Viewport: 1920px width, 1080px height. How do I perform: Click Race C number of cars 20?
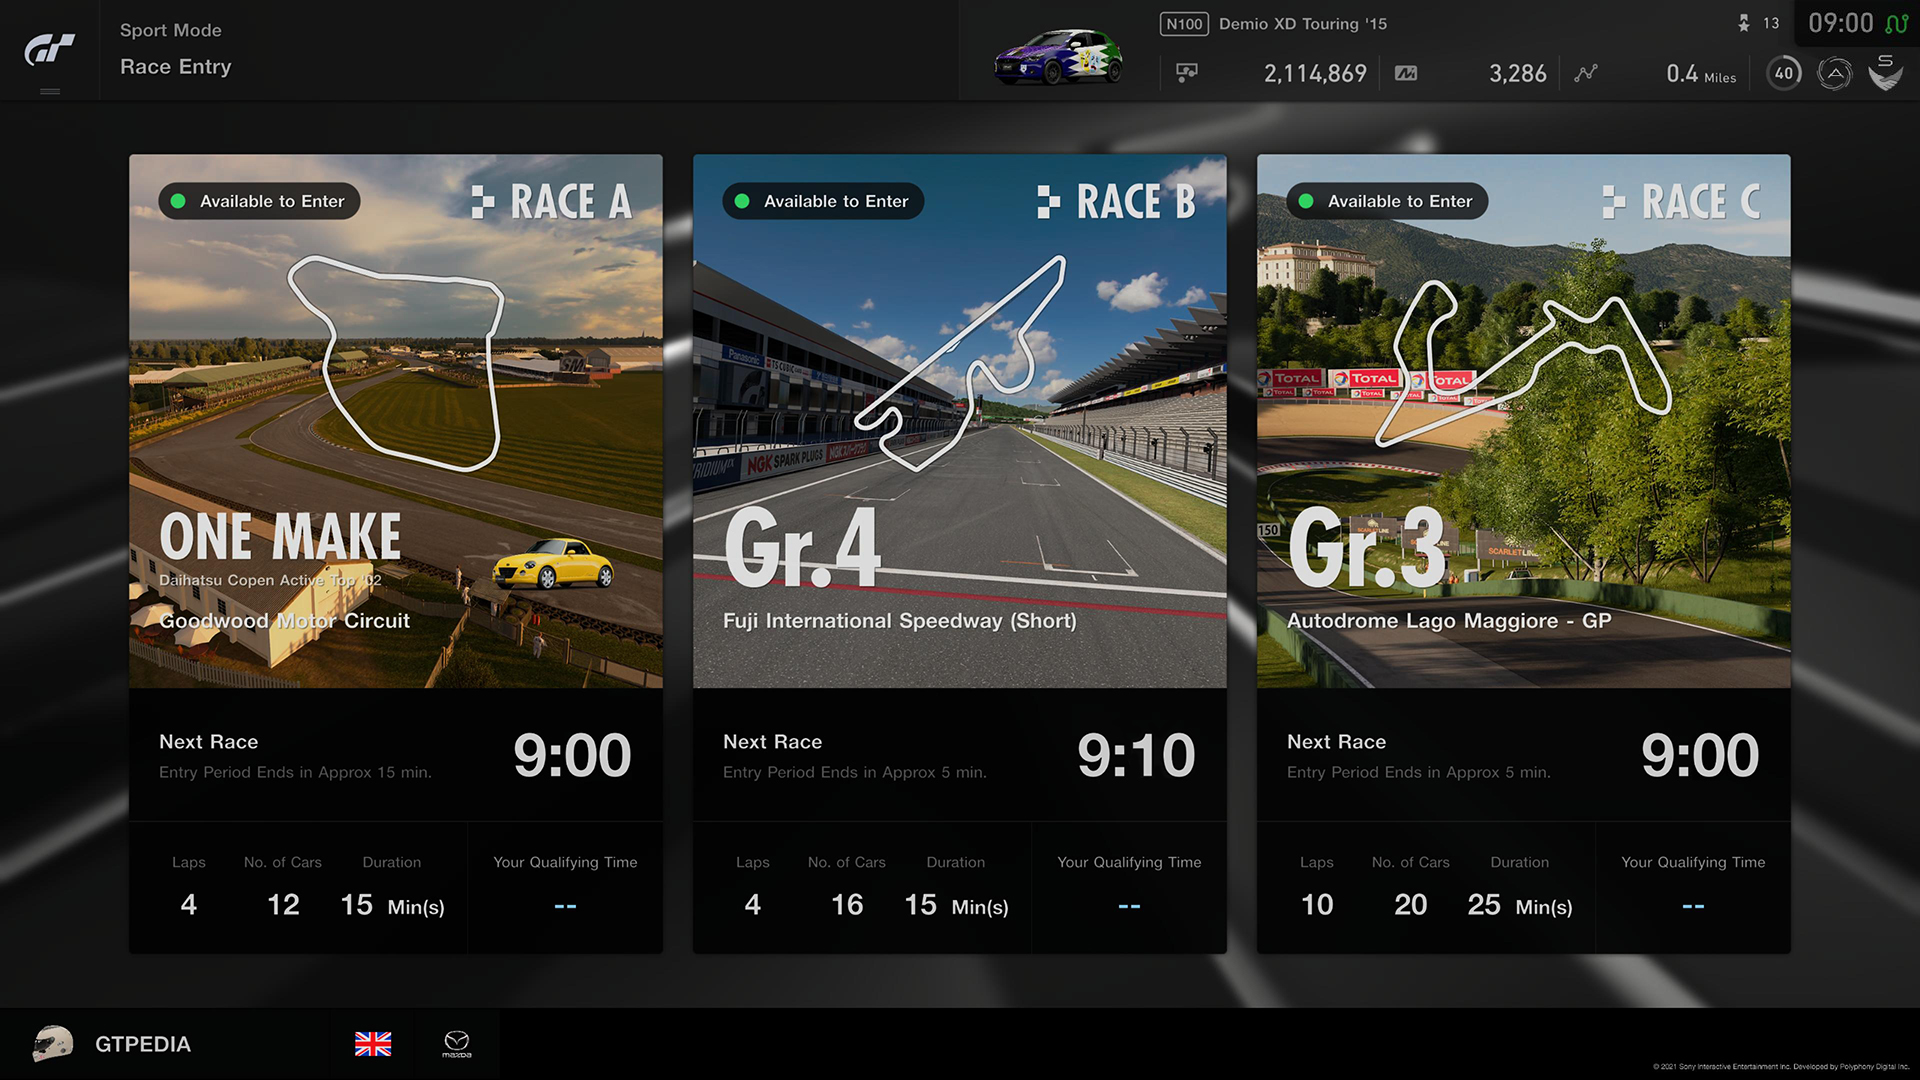click(1411, 905)
